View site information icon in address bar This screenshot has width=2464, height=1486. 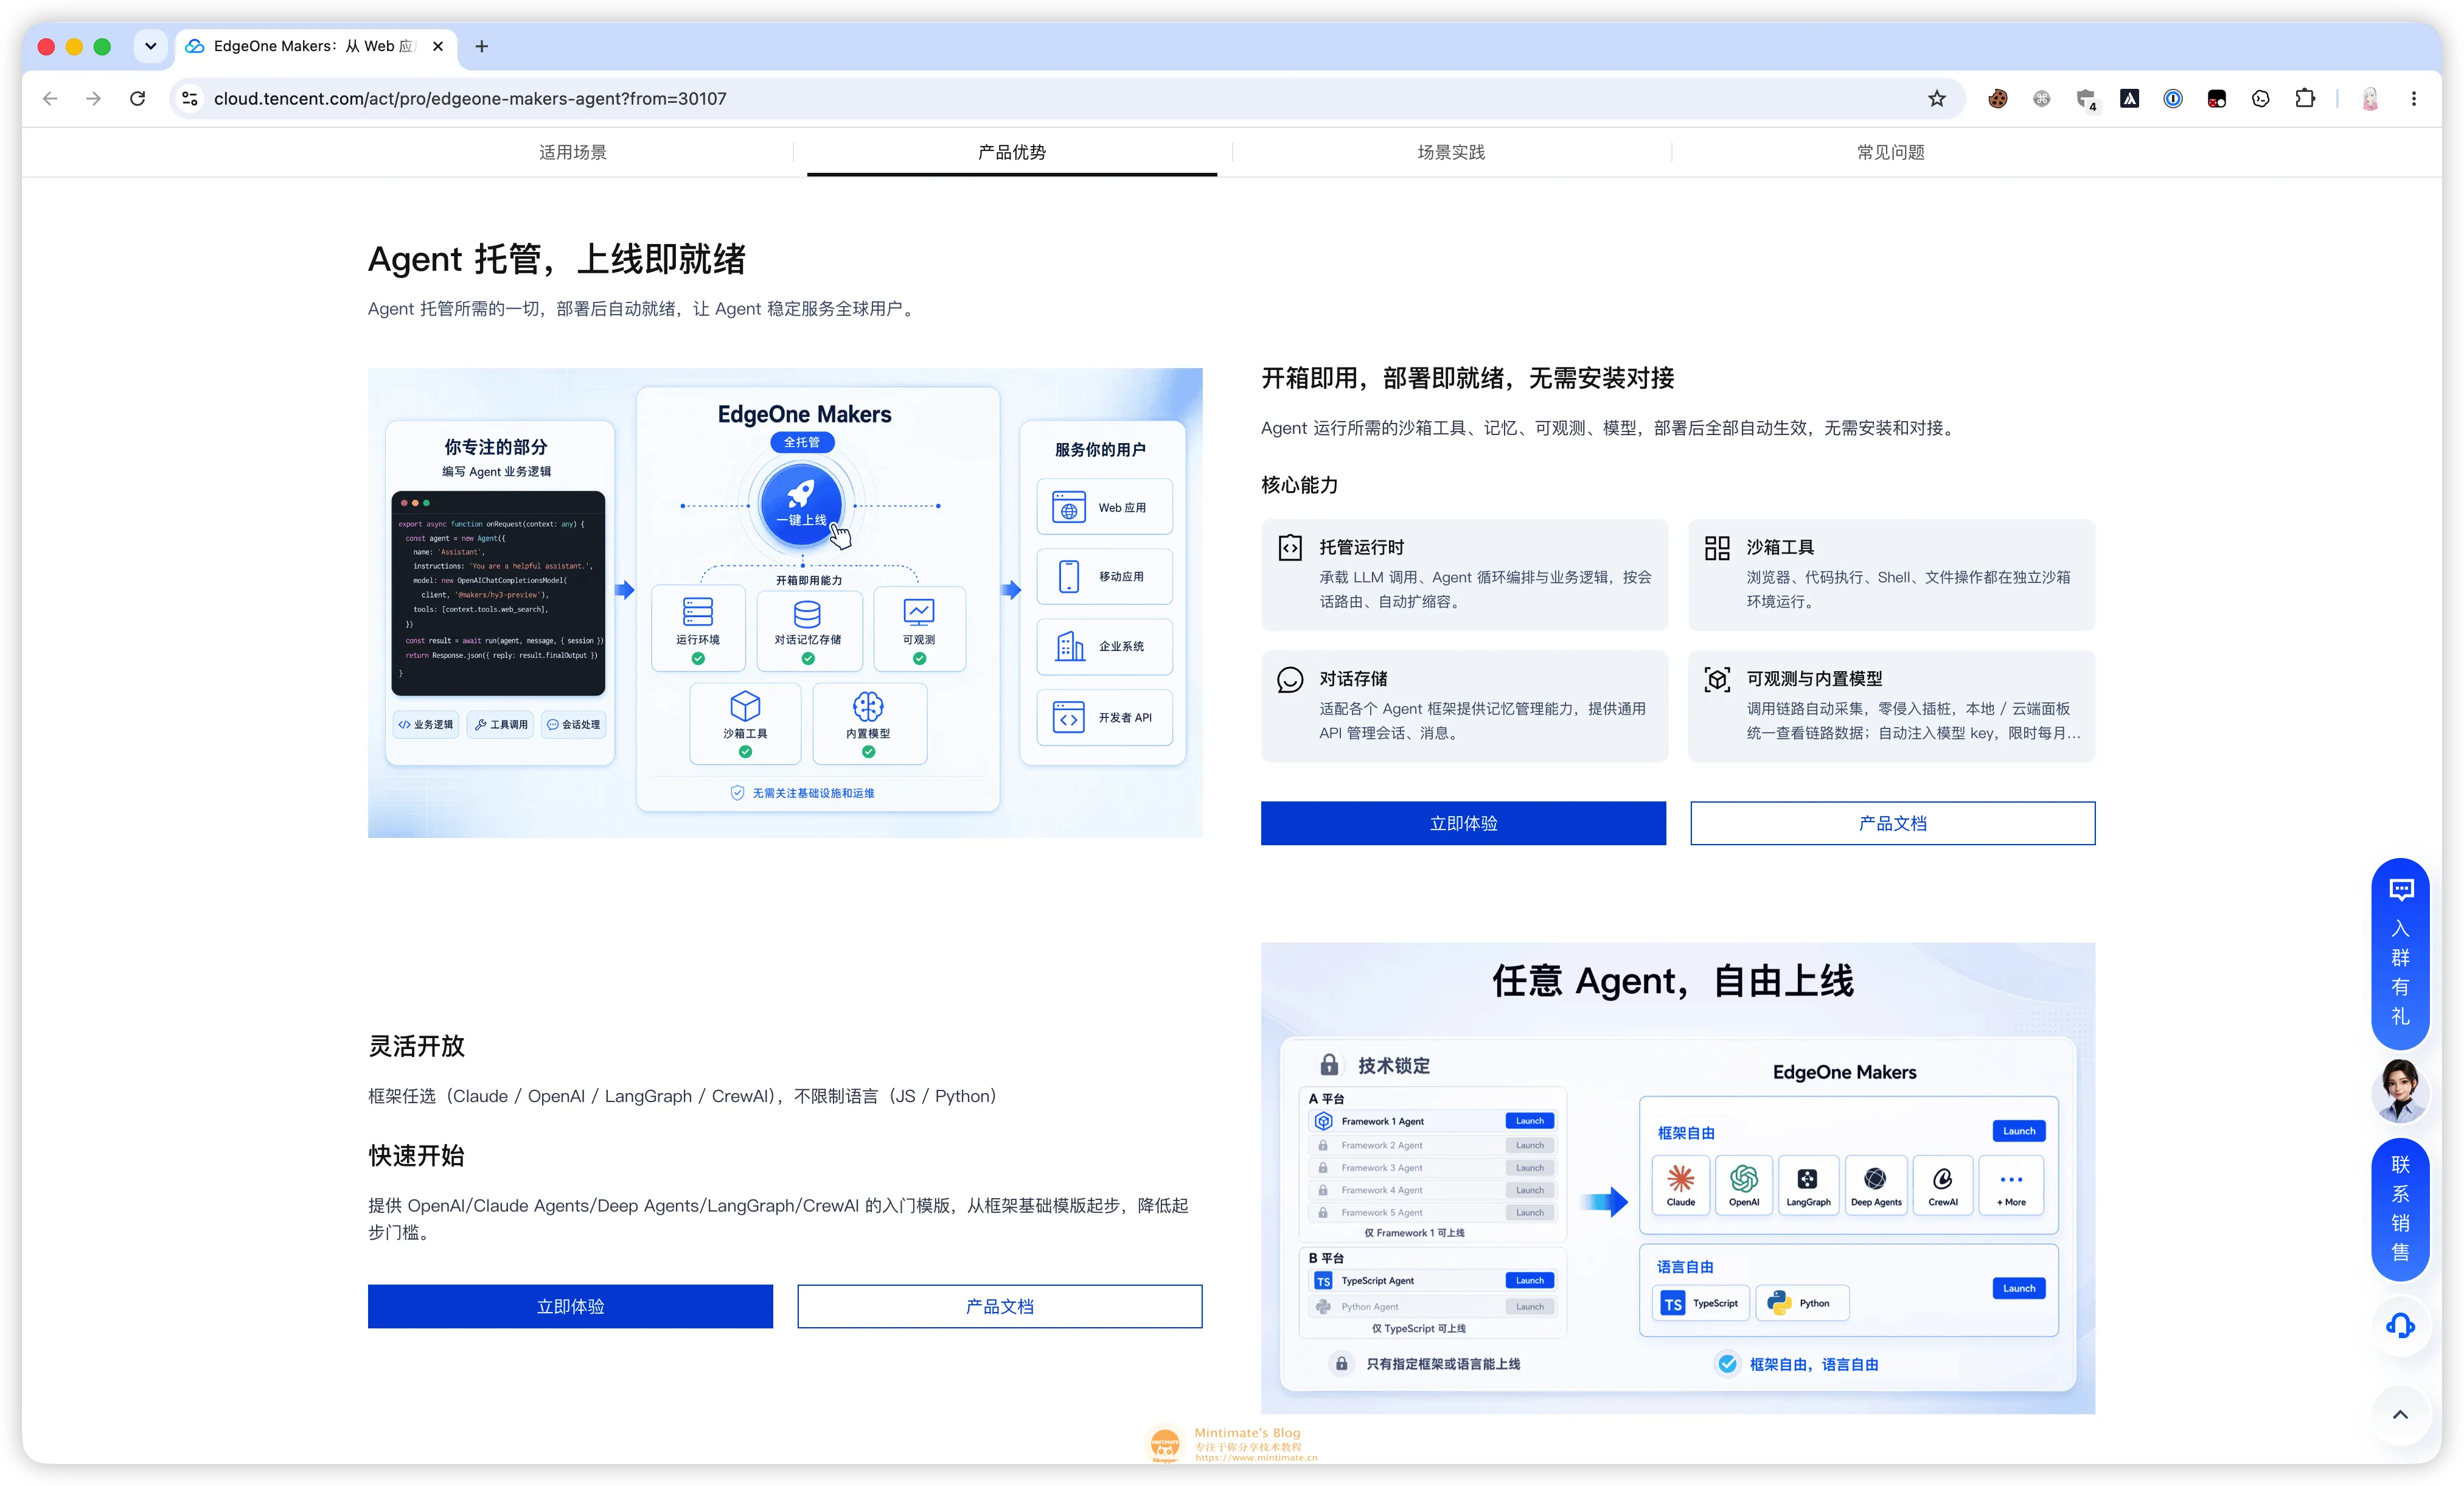pos(190,98)
